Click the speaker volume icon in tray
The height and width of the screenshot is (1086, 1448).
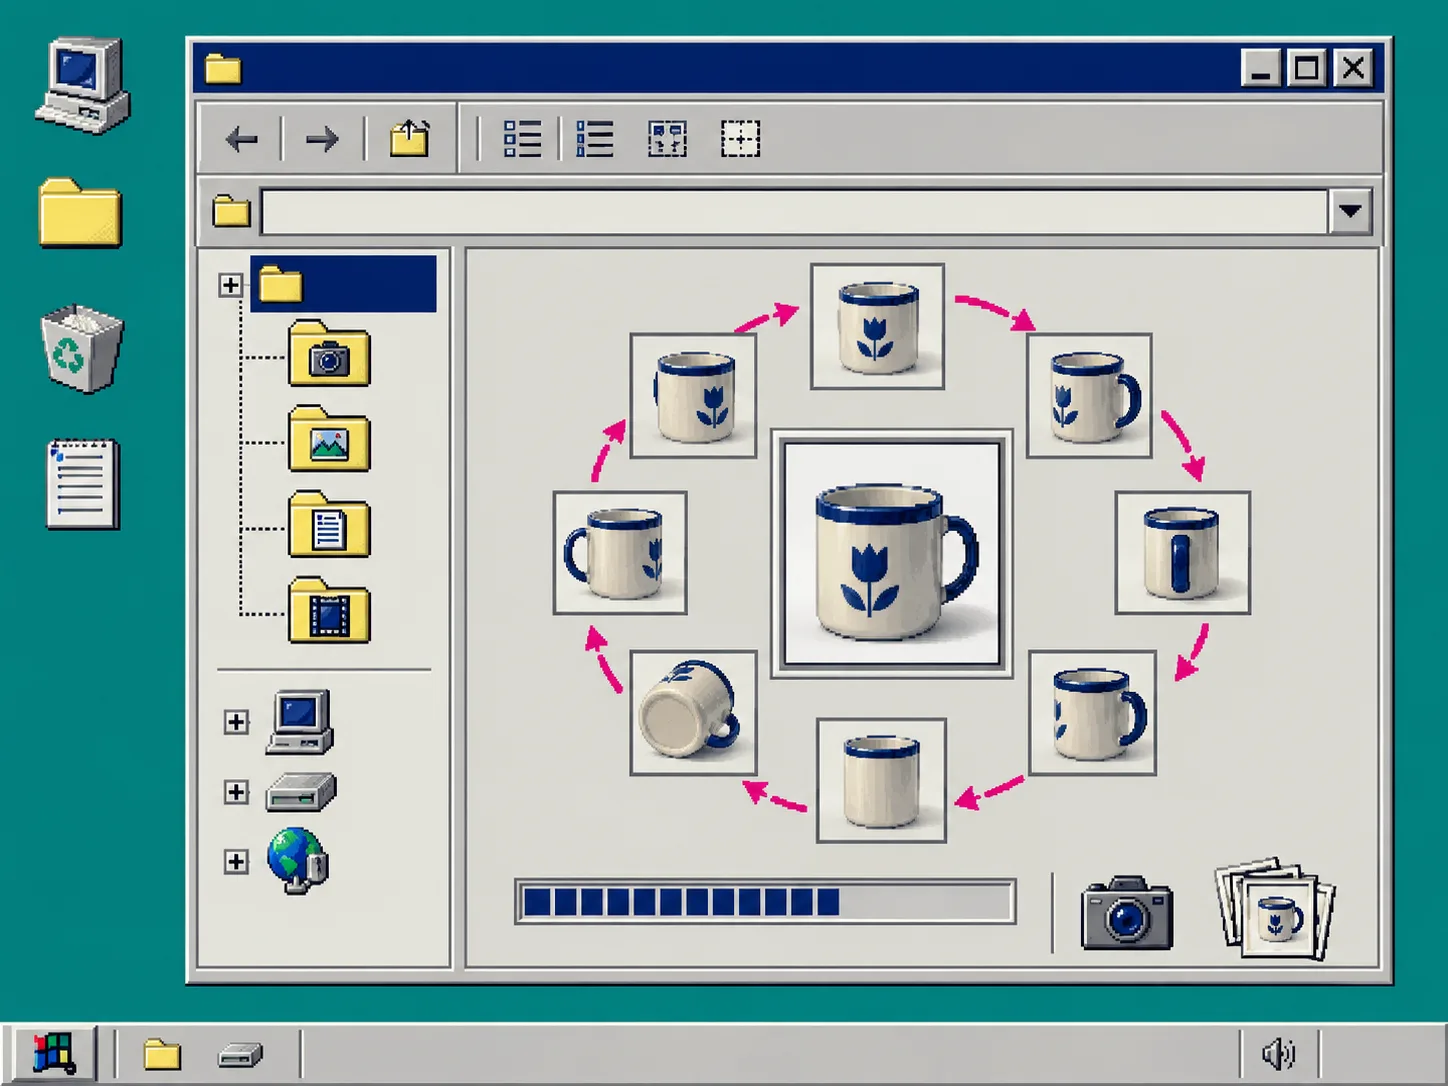pos(1278,1054)
